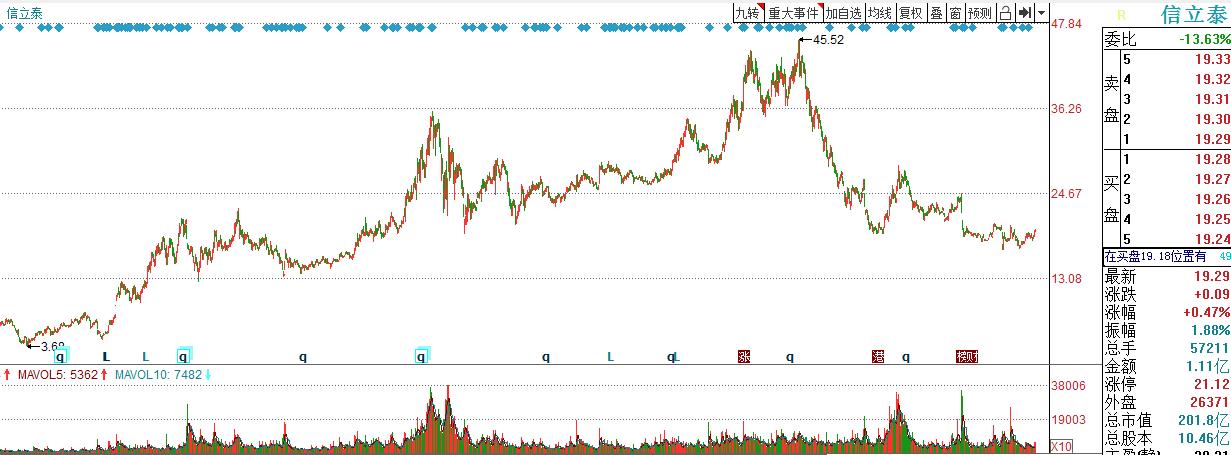Select the 信立泰 title at top-left

(25, 13)
